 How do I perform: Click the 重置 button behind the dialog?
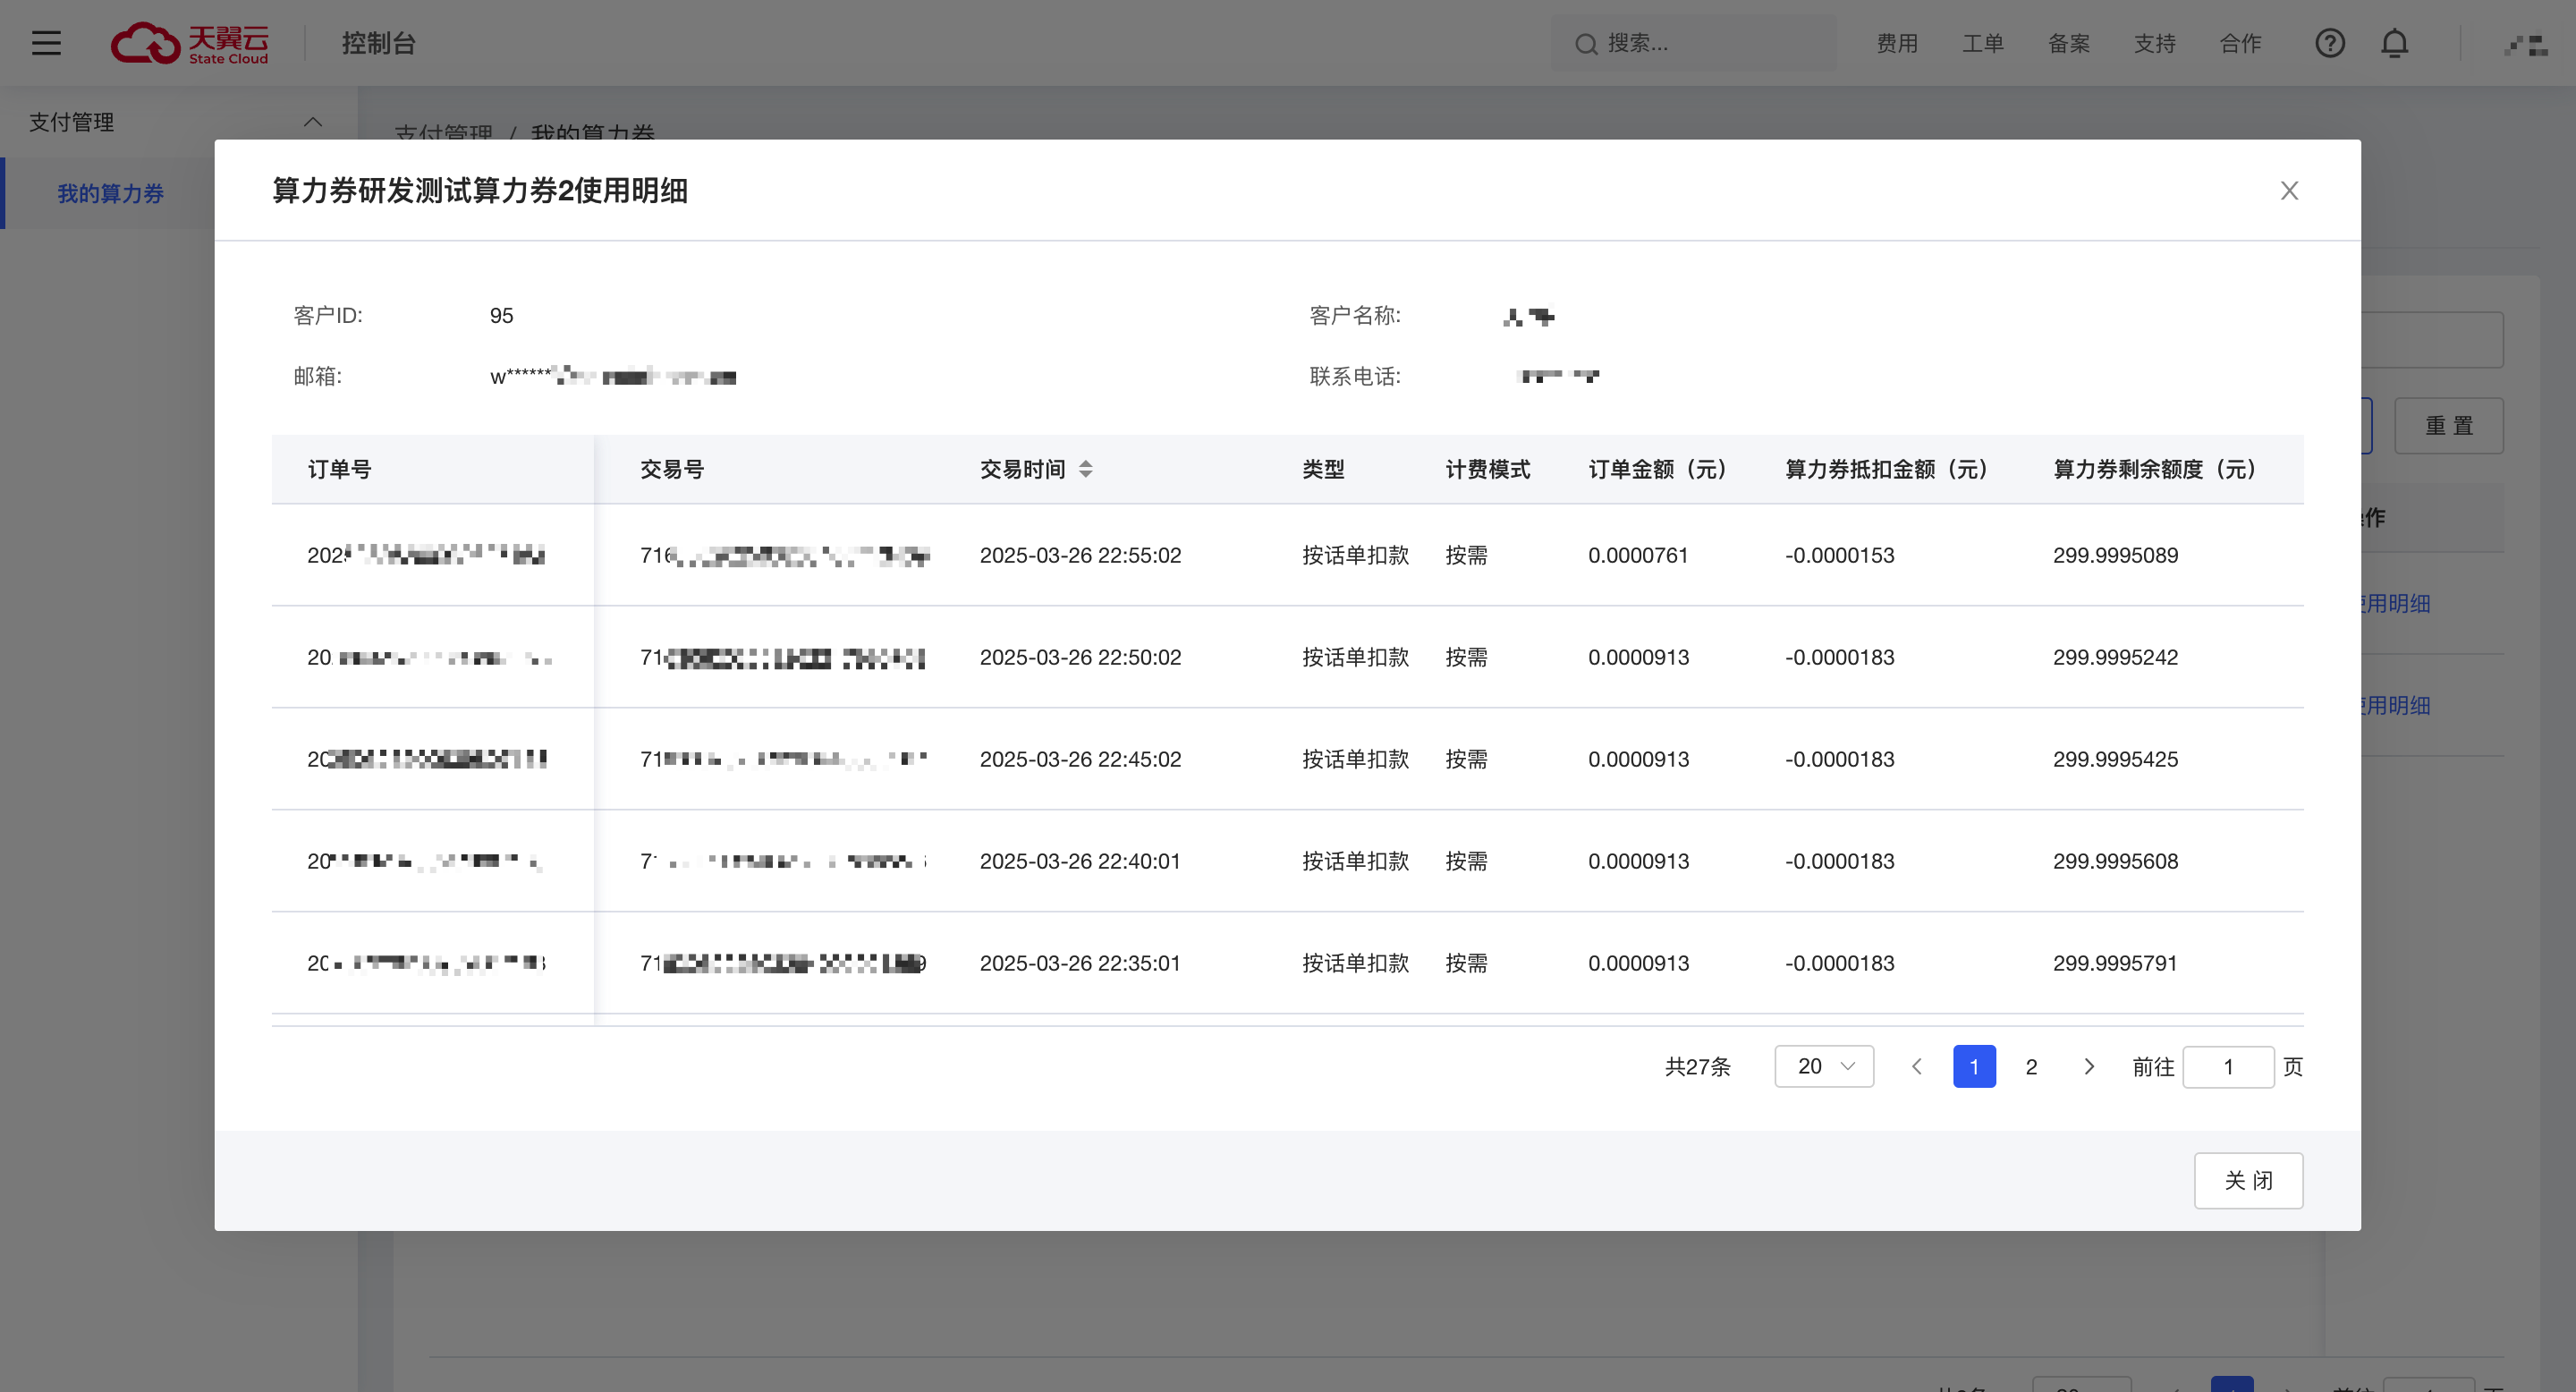click(2448, 425)
